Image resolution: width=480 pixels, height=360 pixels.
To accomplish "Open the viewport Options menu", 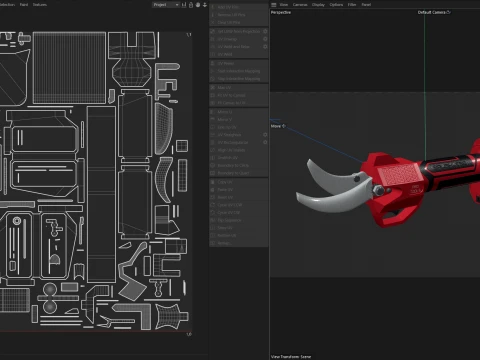I will (x=336, y=5).
